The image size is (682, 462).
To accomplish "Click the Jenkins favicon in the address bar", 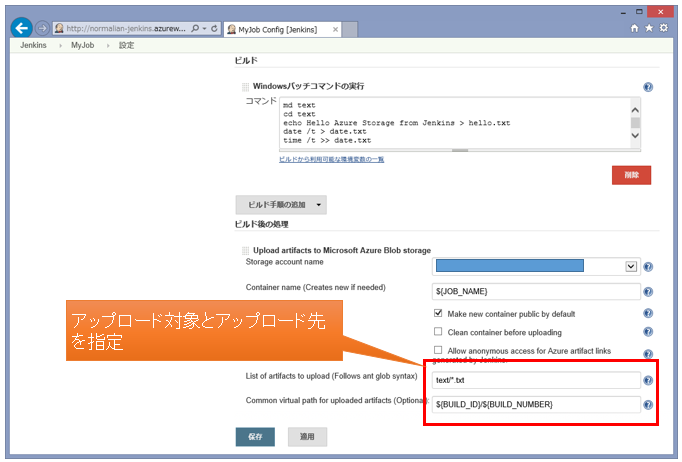I will point(59,28).
